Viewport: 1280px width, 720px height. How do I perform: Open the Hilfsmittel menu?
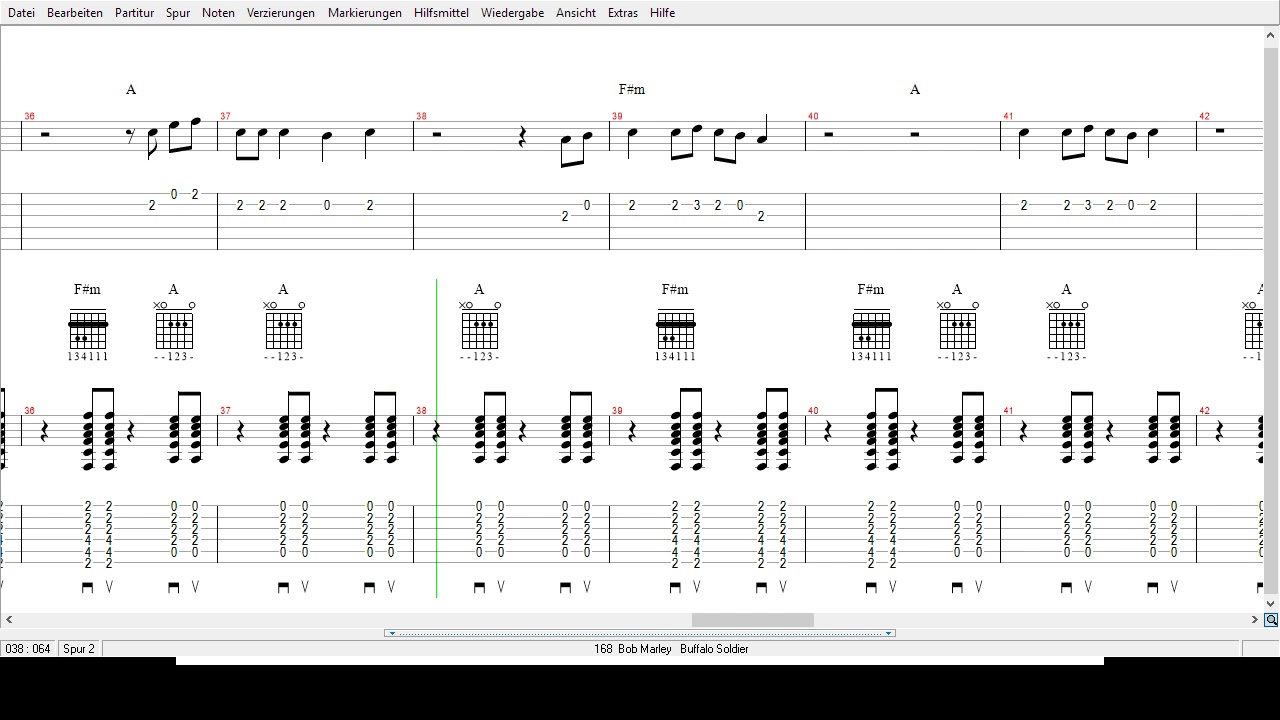pyautogui.click(x=441, y=13)
